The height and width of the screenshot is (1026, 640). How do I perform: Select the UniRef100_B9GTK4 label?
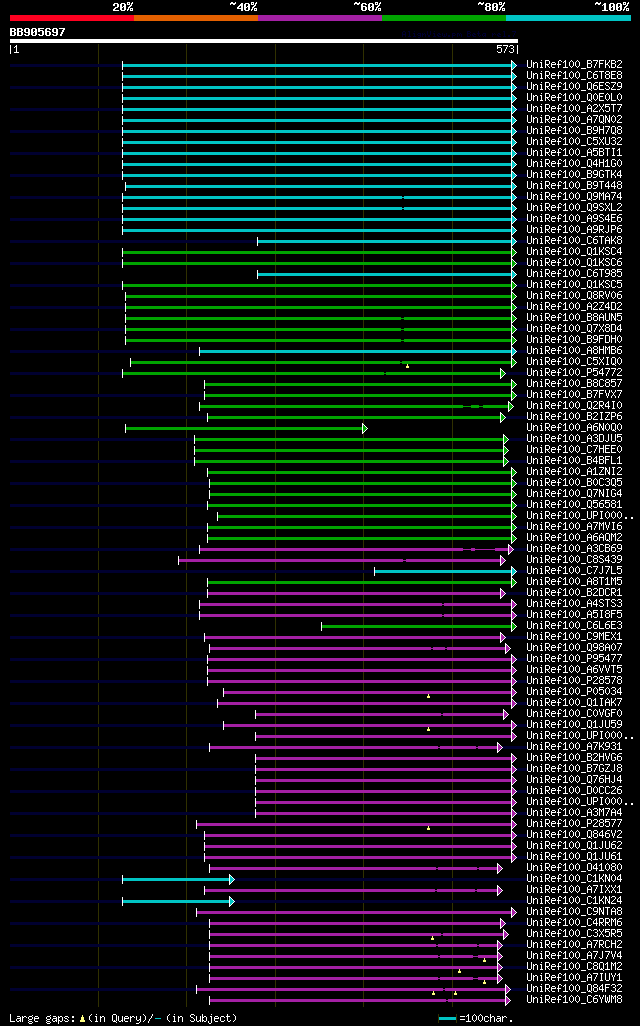[575, 175]
